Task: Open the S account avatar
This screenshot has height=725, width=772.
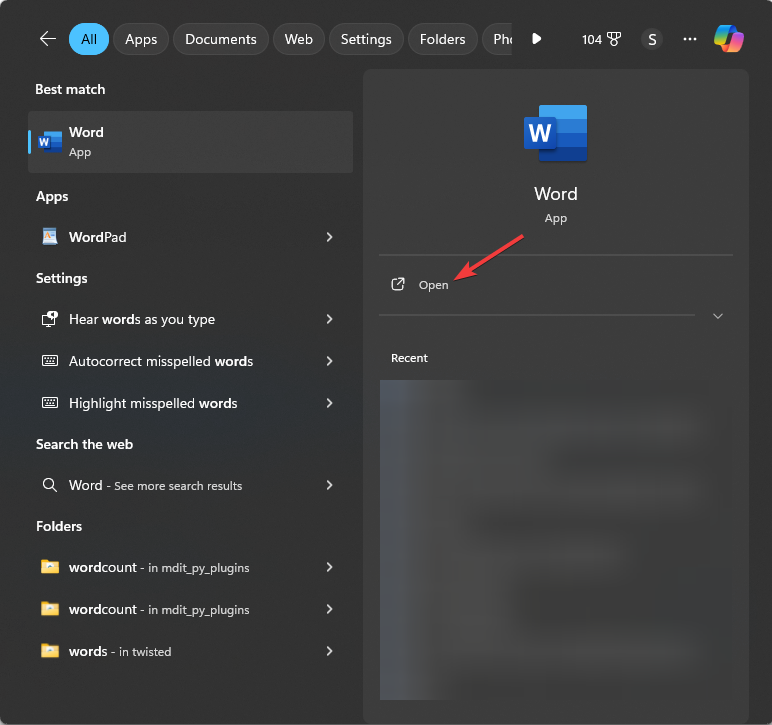Action: click(x=652, y=39)
